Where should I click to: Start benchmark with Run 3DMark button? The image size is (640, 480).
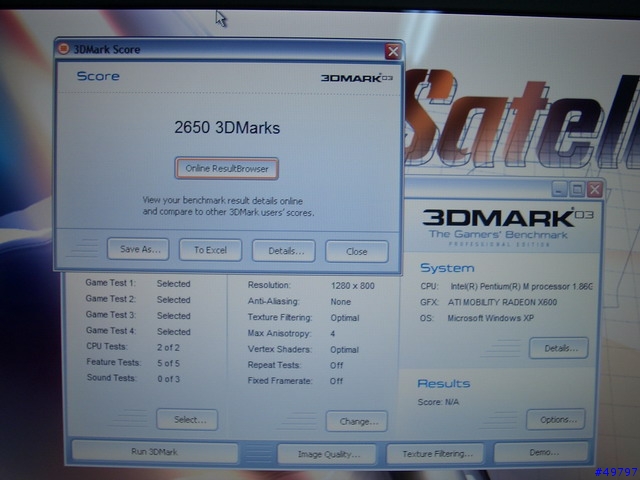tap(155, 452)
